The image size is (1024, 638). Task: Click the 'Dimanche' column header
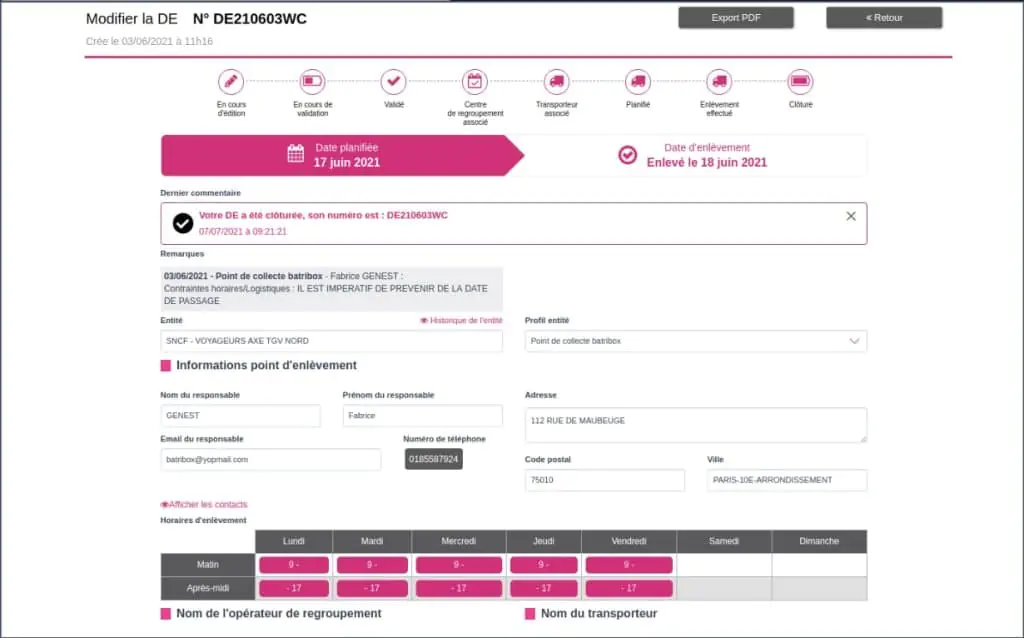click(x=820, y=541)
